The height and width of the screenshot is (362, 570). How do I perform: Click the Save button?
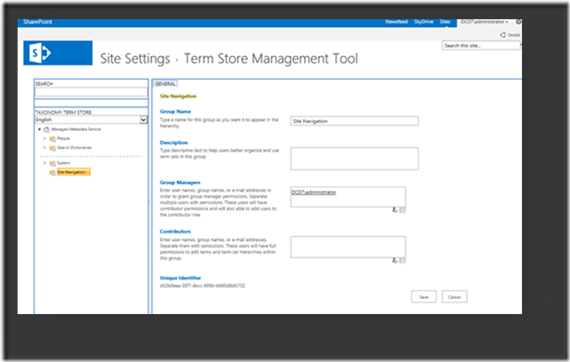424,297
